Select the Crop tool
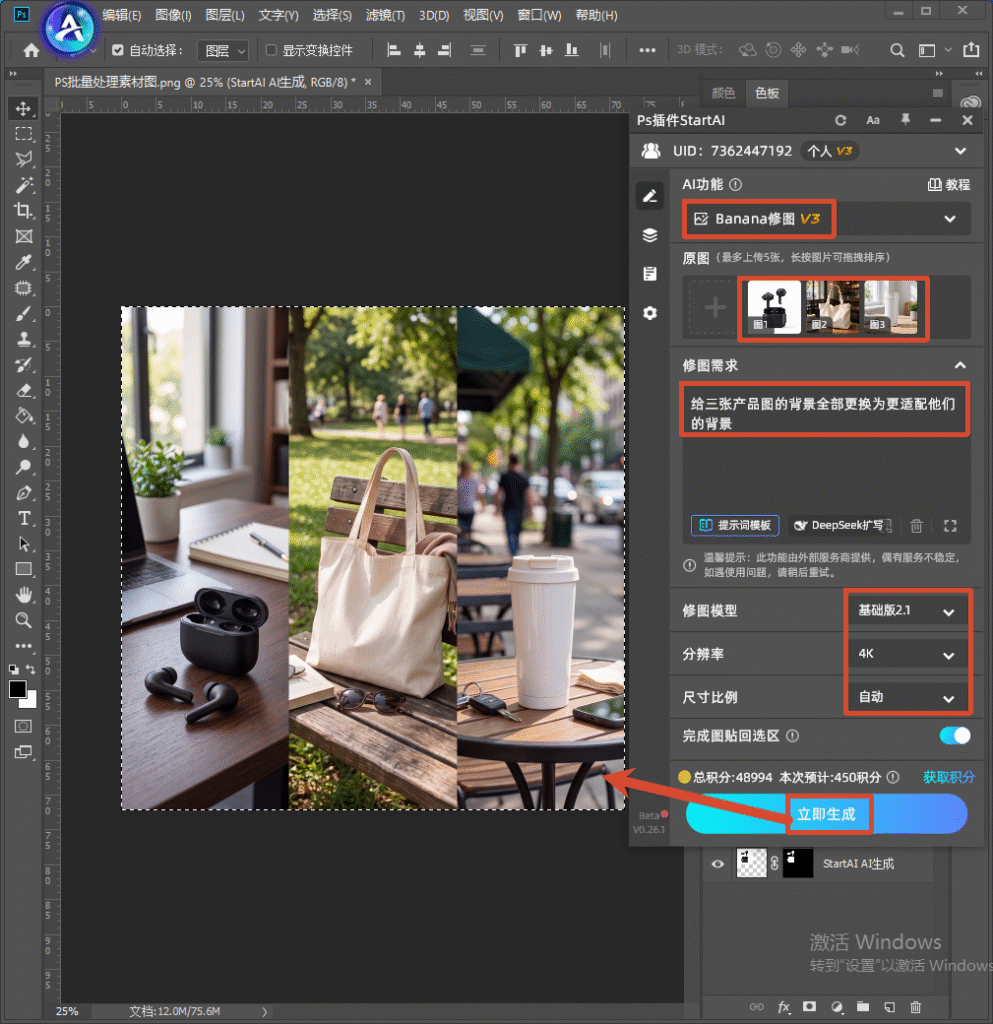The image size is (993, 1024). click(x=24, y=210)
